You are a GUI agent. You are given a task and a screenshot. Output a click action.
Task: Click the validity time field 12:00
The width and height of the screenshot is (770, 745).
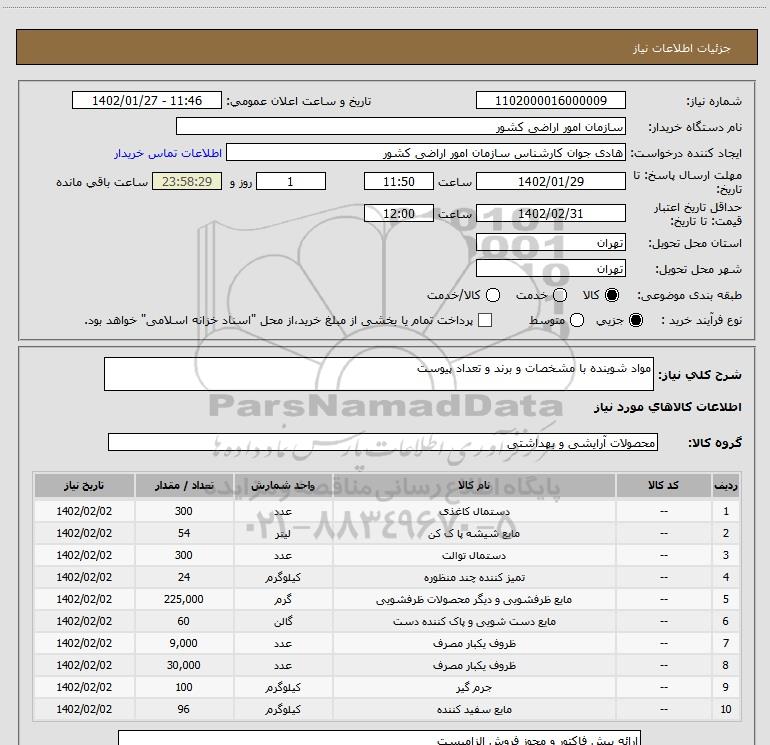point(399,213)
